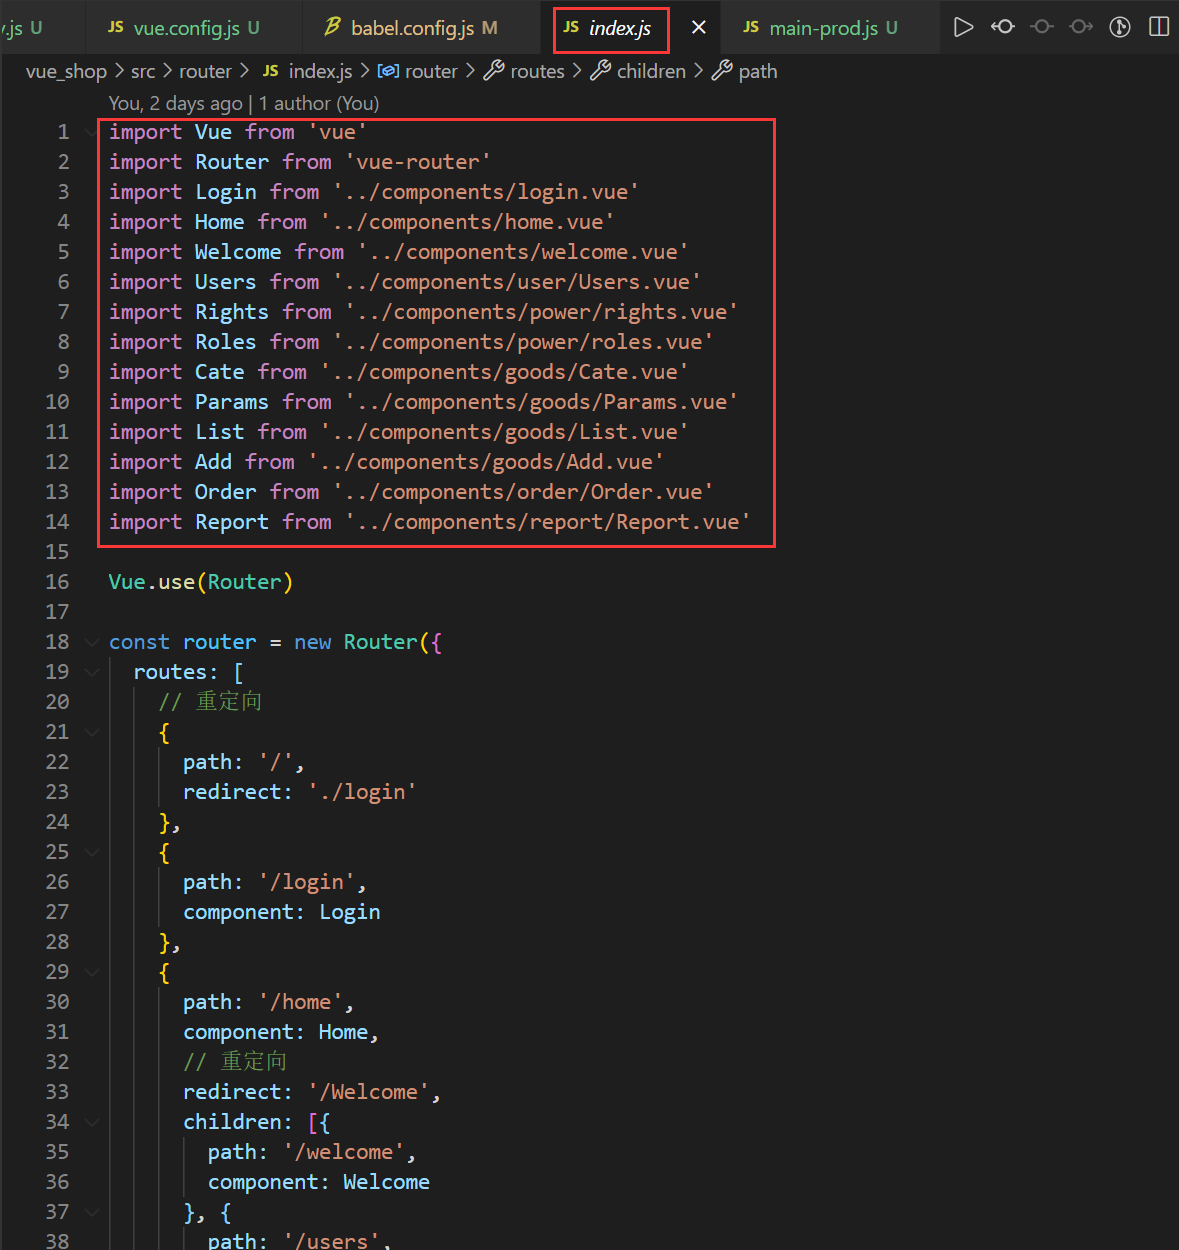This screenshot has height=1250, width=1179.
Task: Click the '/welcome' path on line 35
Action: pyautogui.click(x=344, y=1152)
